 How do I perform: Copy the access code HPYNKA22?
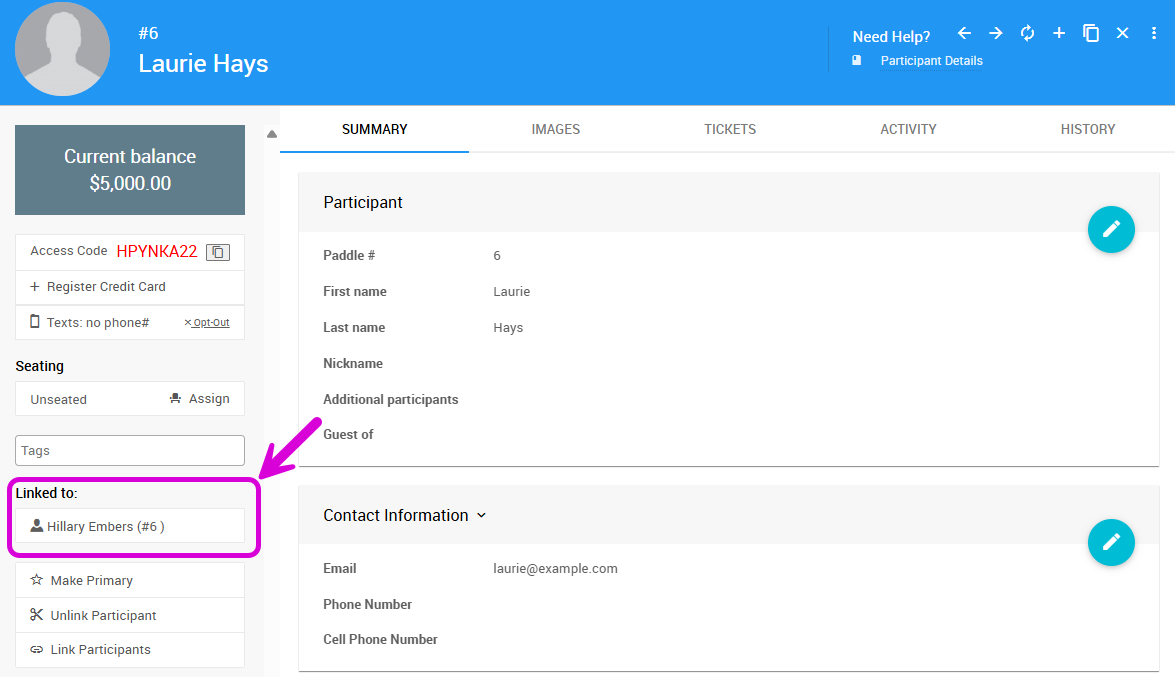[x=218, y=252]
